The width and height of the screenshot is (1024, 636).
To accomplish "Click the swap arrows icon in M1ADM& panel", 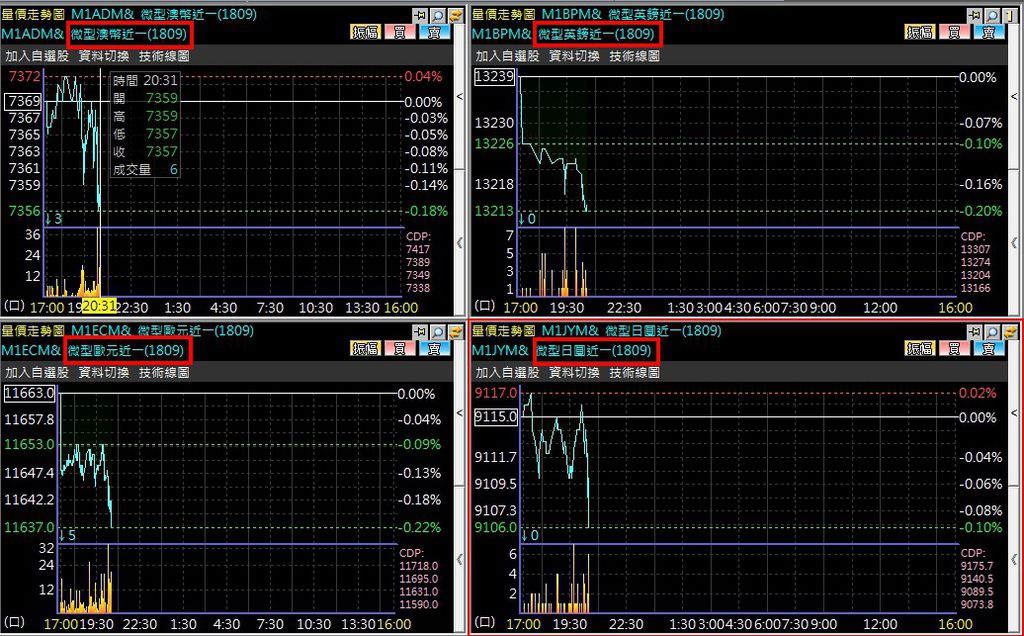I will click(454, 14).
